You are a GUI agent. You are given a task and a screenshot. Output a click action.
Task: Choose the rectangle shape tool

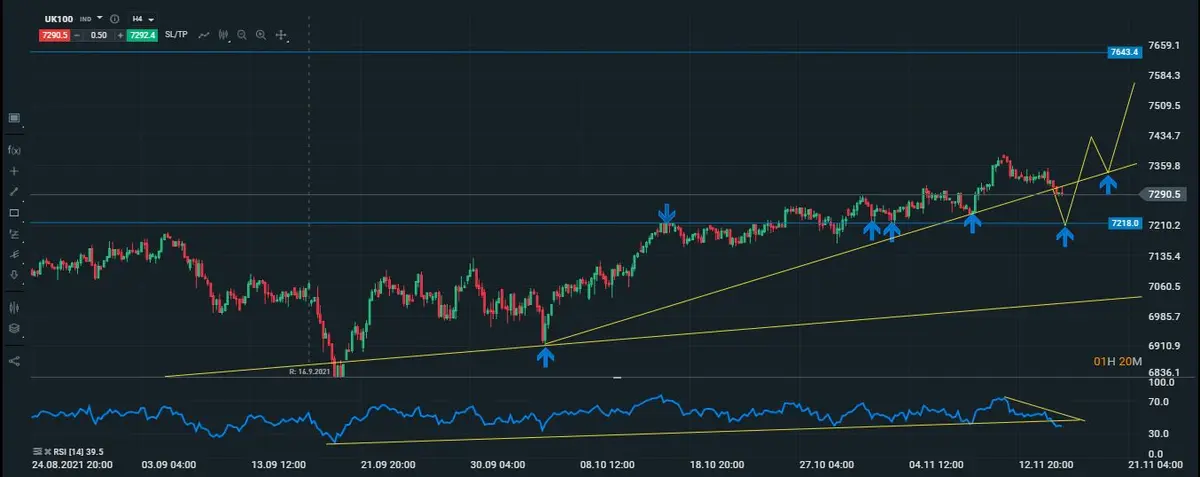(x=14, y=213)
